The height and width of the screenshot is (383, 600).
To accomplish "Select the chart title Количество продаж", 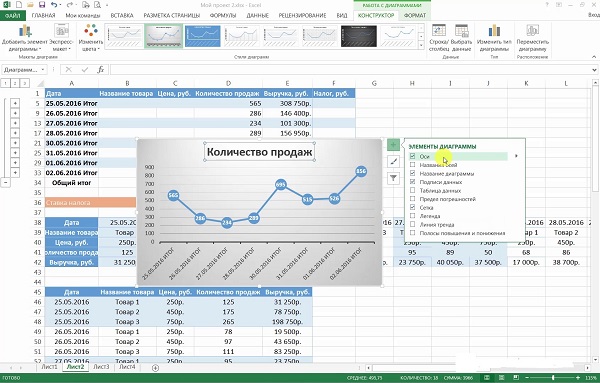I will (x=260, y=152).
